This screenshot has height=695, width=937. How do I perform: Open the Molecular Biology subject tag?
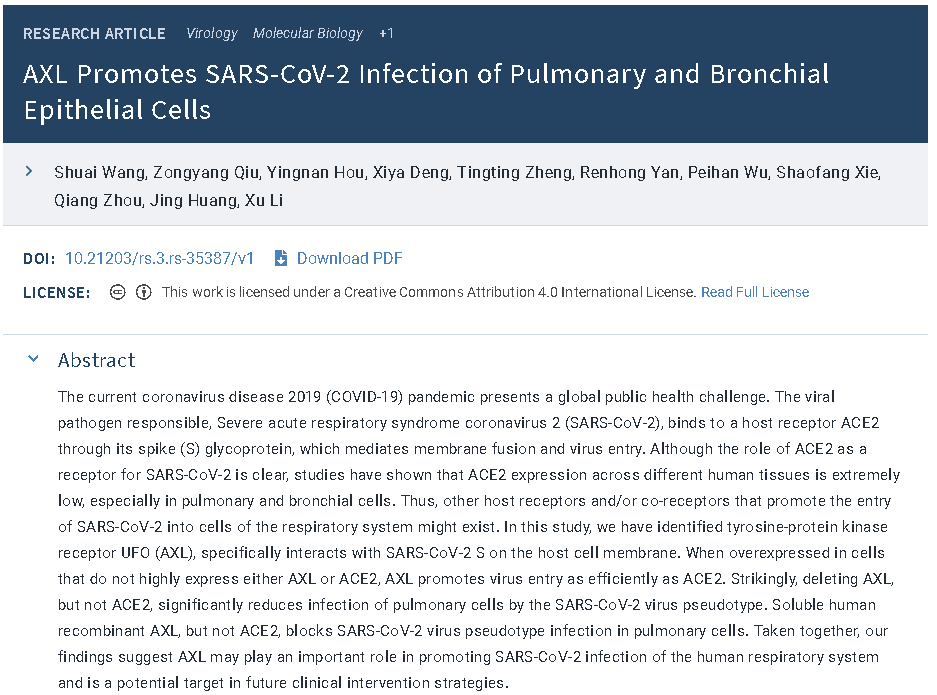coord(308,33)
